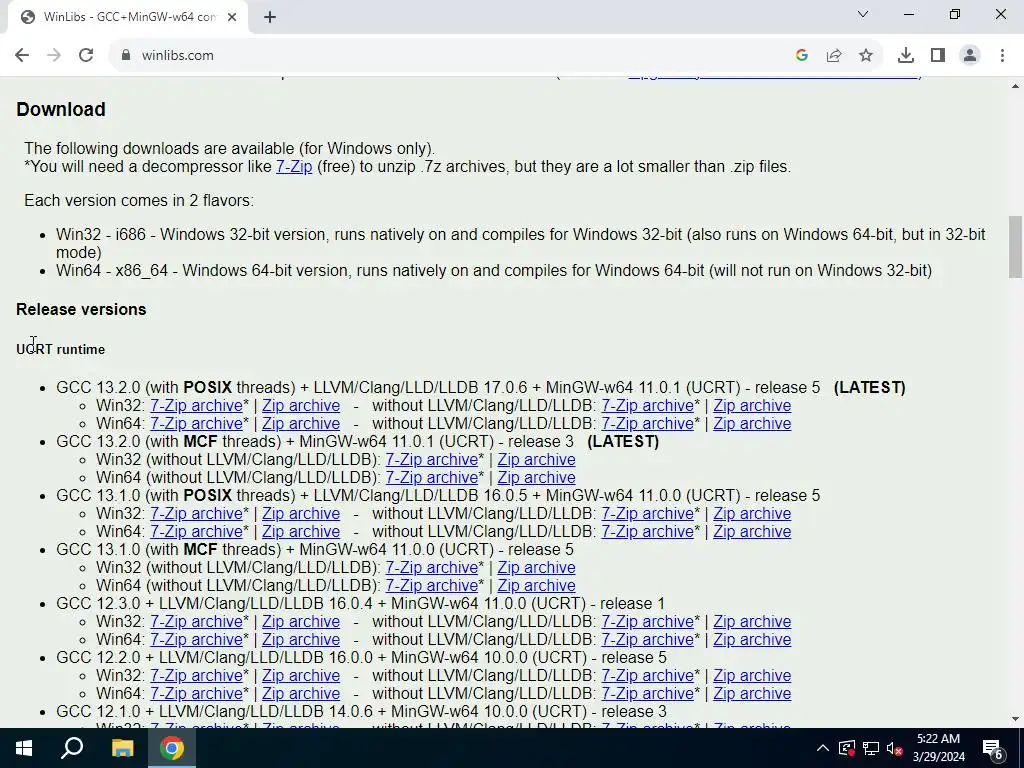1024x768 pixels.
Task: Click the winlibs.com address bar
Action: point(451,56)
